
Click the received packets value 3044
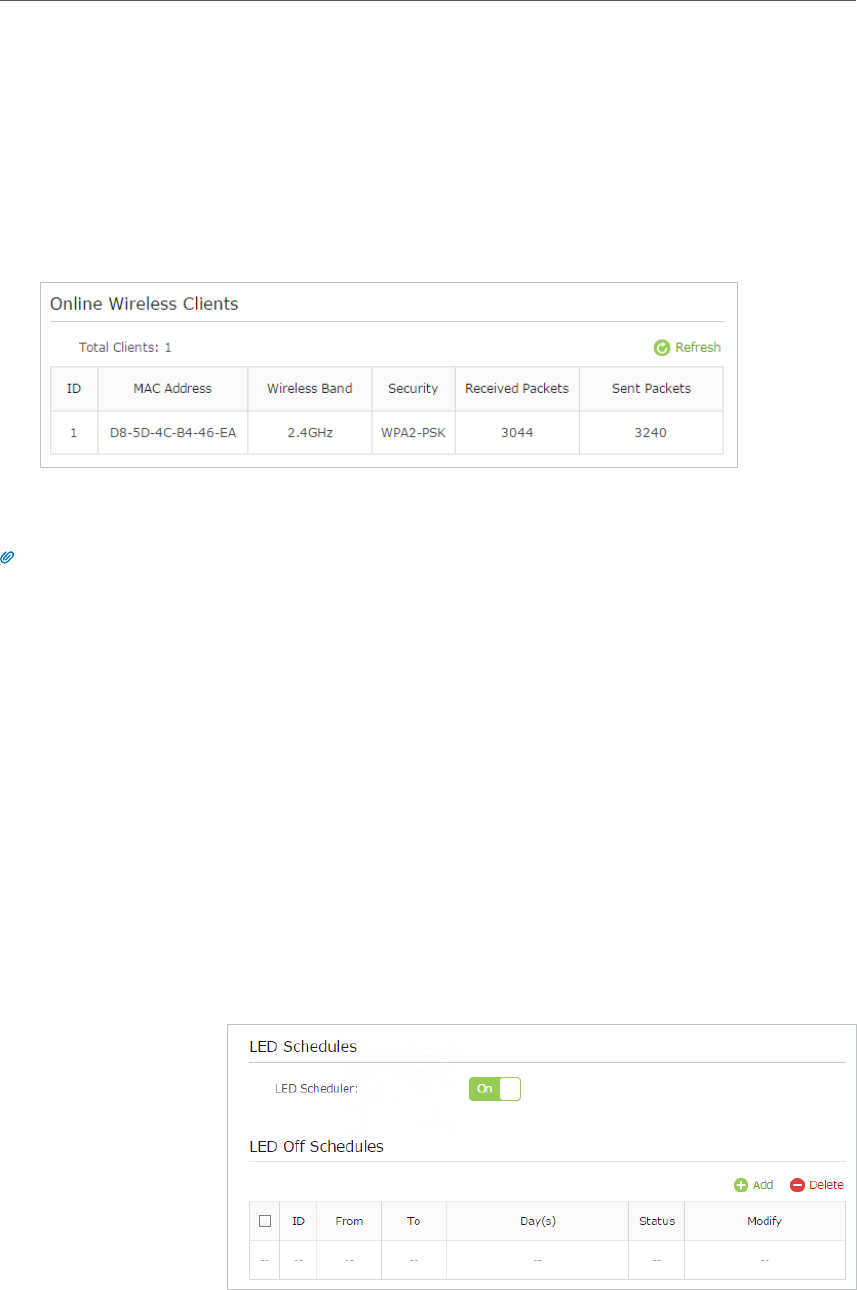pyautogui.click(x=517, y=433)
